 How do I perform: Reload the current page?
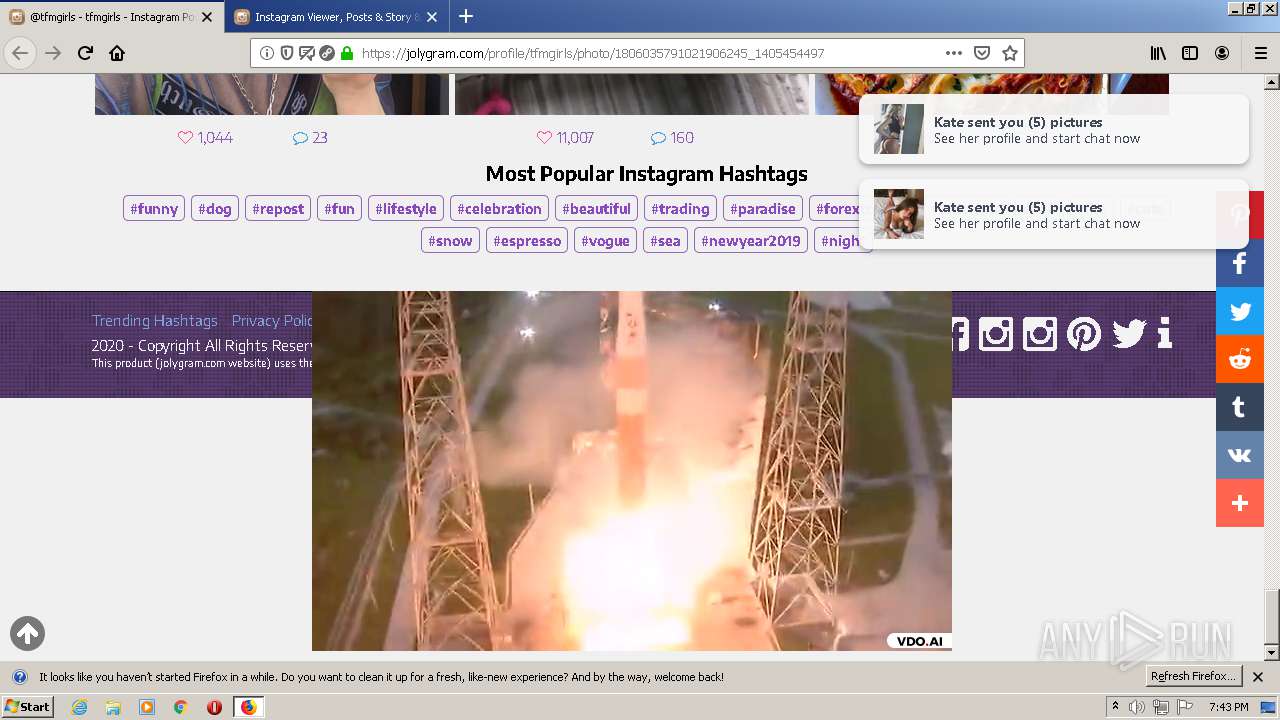click(85, 53)
